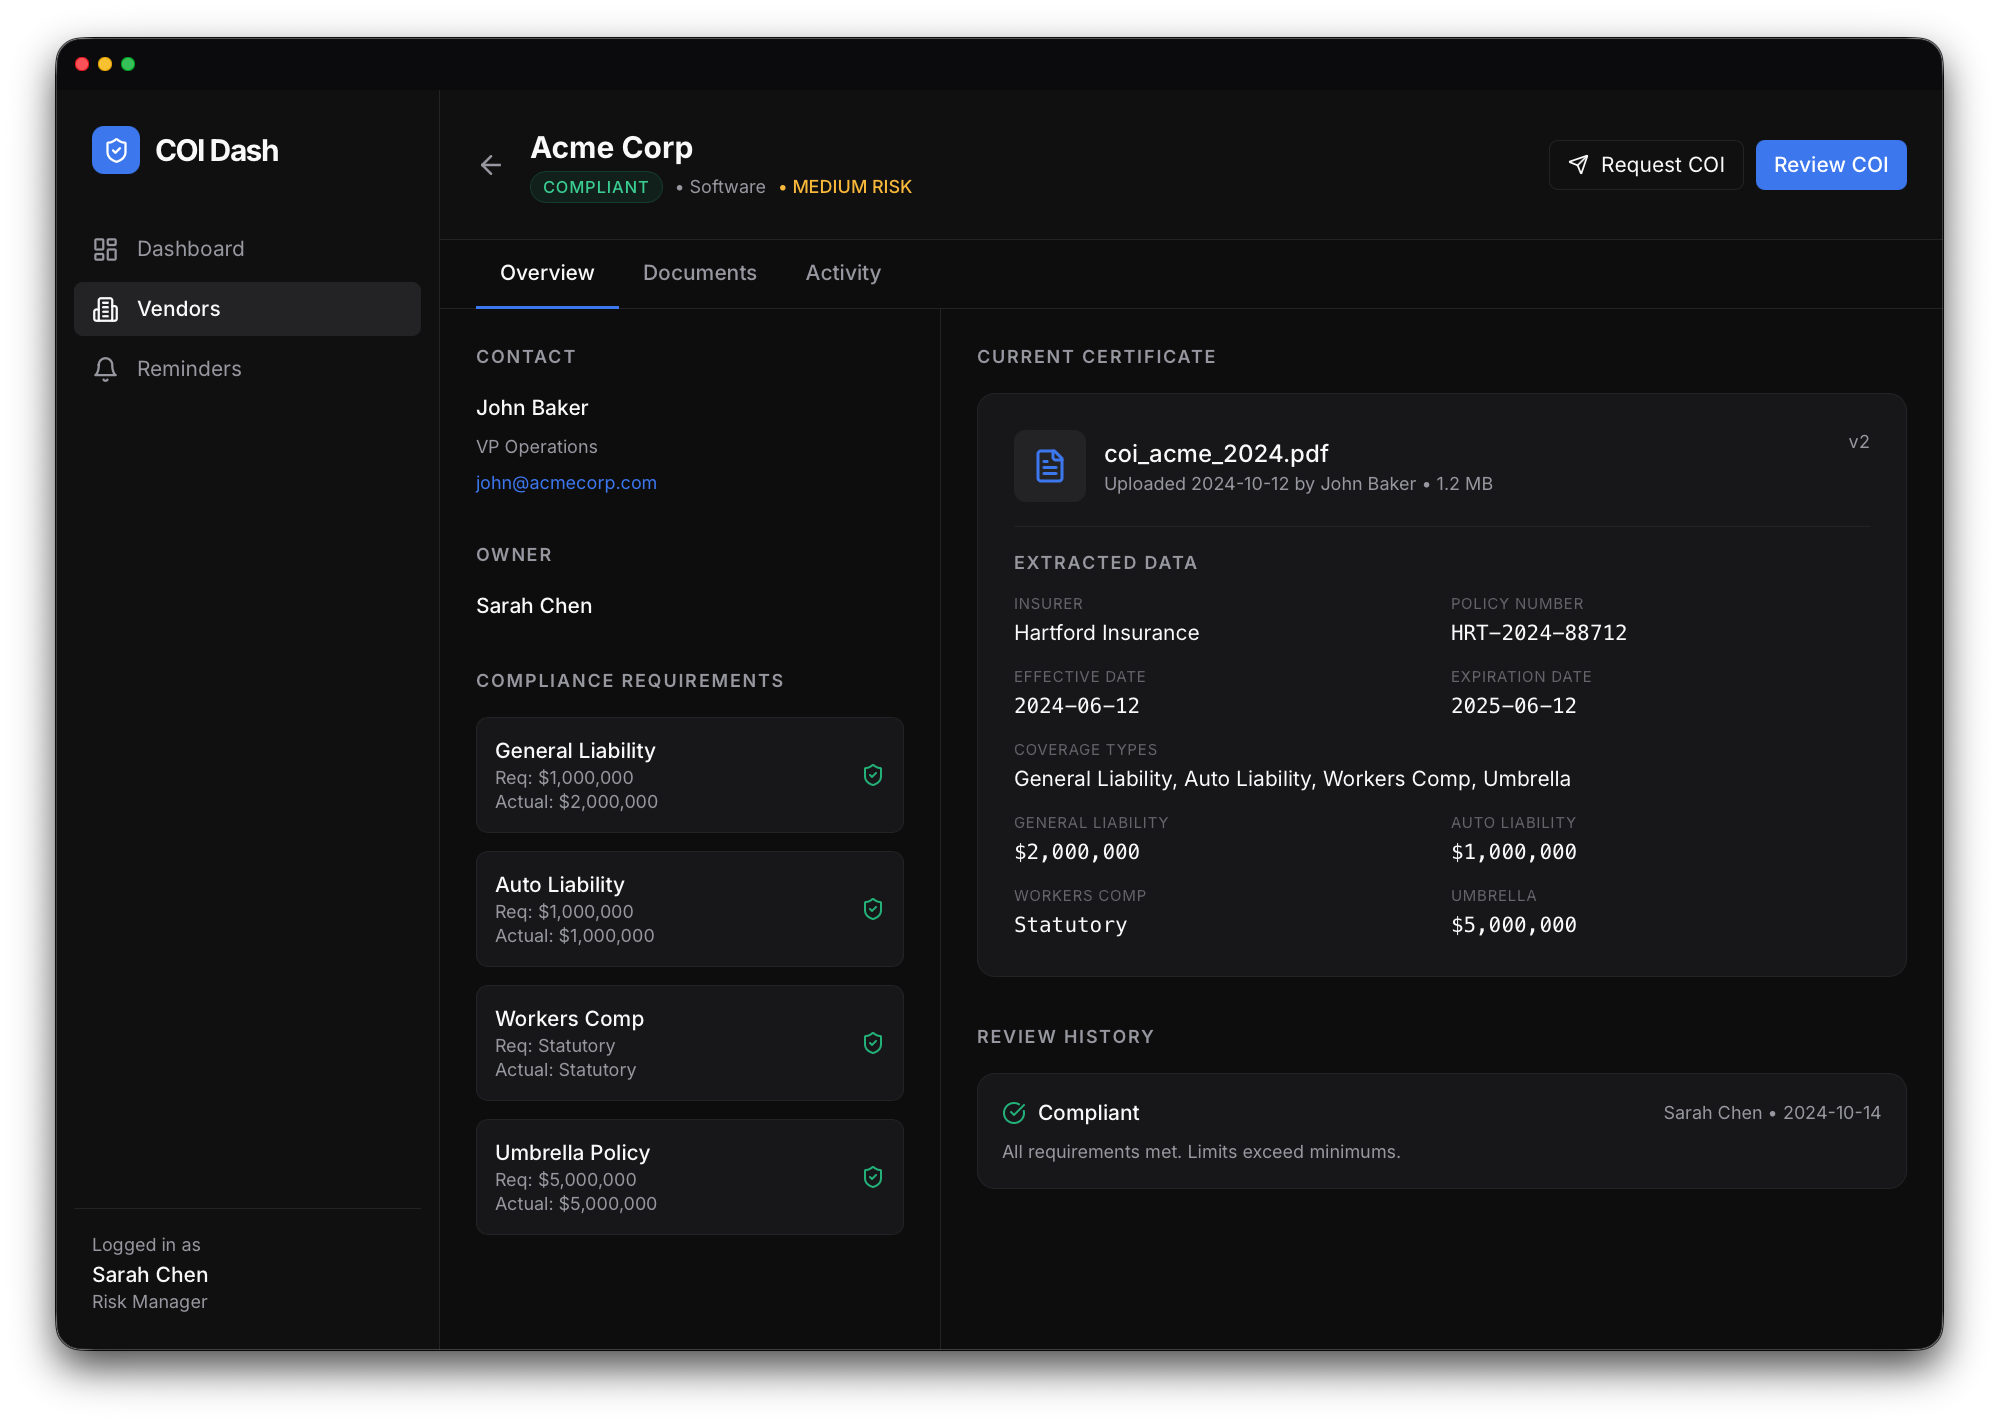This screenshot has width=1999, height=1424.
Task: Click the PDF file icon for coi_acme_2024.pdf
Action: click(x=1049, y=466)
